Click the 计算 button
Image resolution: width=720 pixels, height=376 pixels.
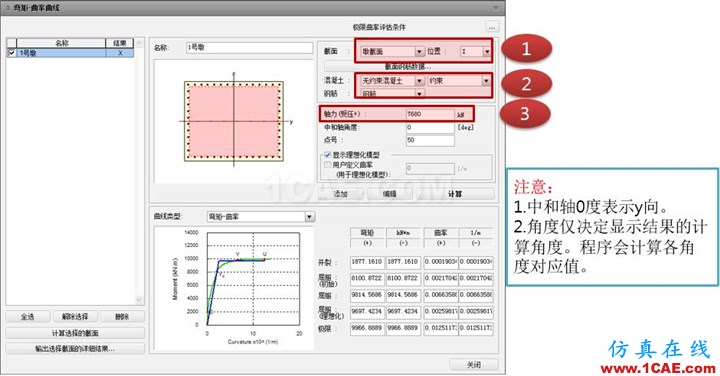click(455, 194)
